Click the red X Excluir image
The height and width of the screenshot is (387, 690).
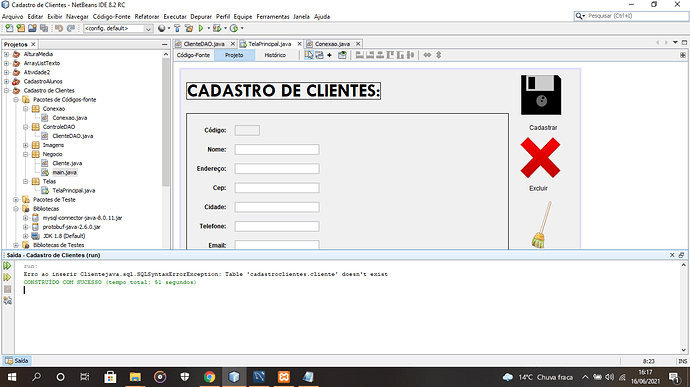[x=540, y=158]
